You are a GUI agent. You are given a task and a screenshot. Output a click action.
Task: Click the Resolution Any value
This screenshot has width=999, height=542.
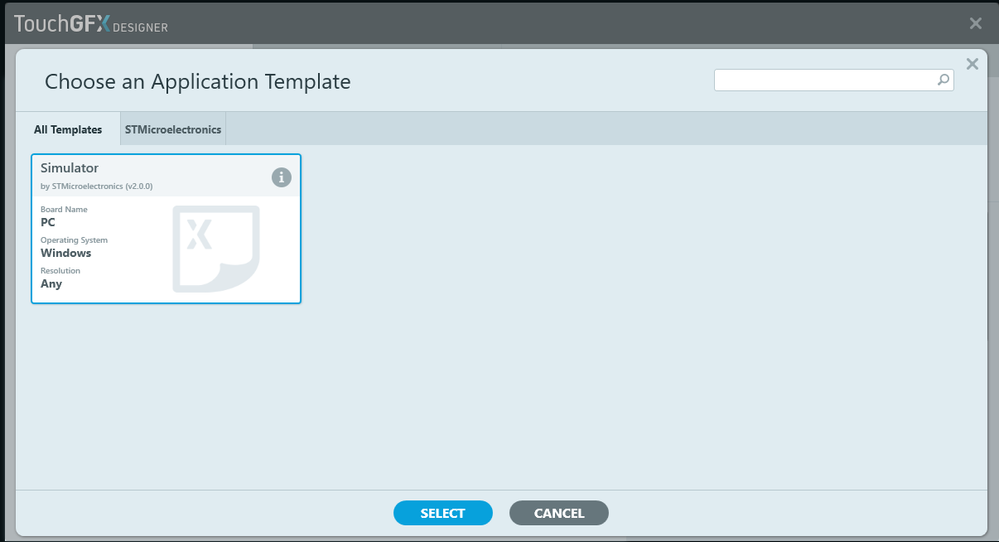point(51,283)
